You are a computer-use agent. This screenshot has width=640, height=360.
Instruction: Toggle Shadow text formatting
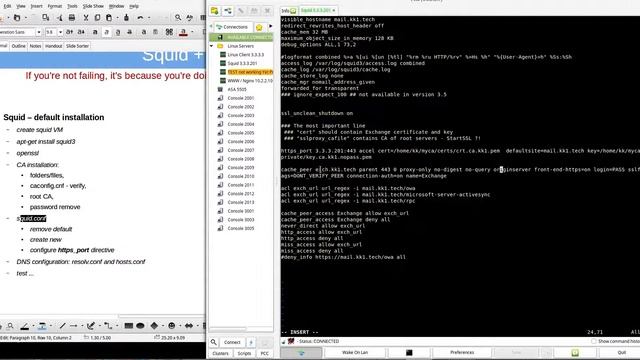click(x=144, y=32)
